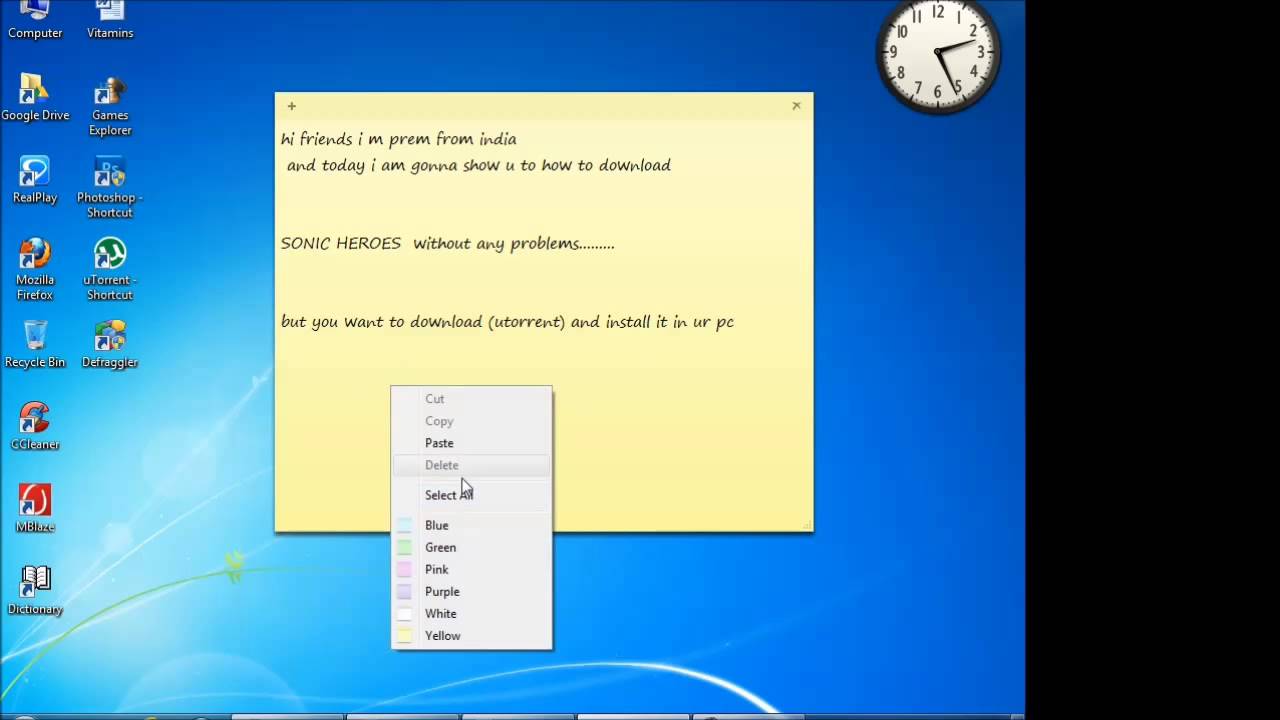Image resolution: width=1280 pixels, height=720 pixels.
Task: Click the 'SONIC HEROES' note line
Action: pyautogui.click(x=448, y=244)
